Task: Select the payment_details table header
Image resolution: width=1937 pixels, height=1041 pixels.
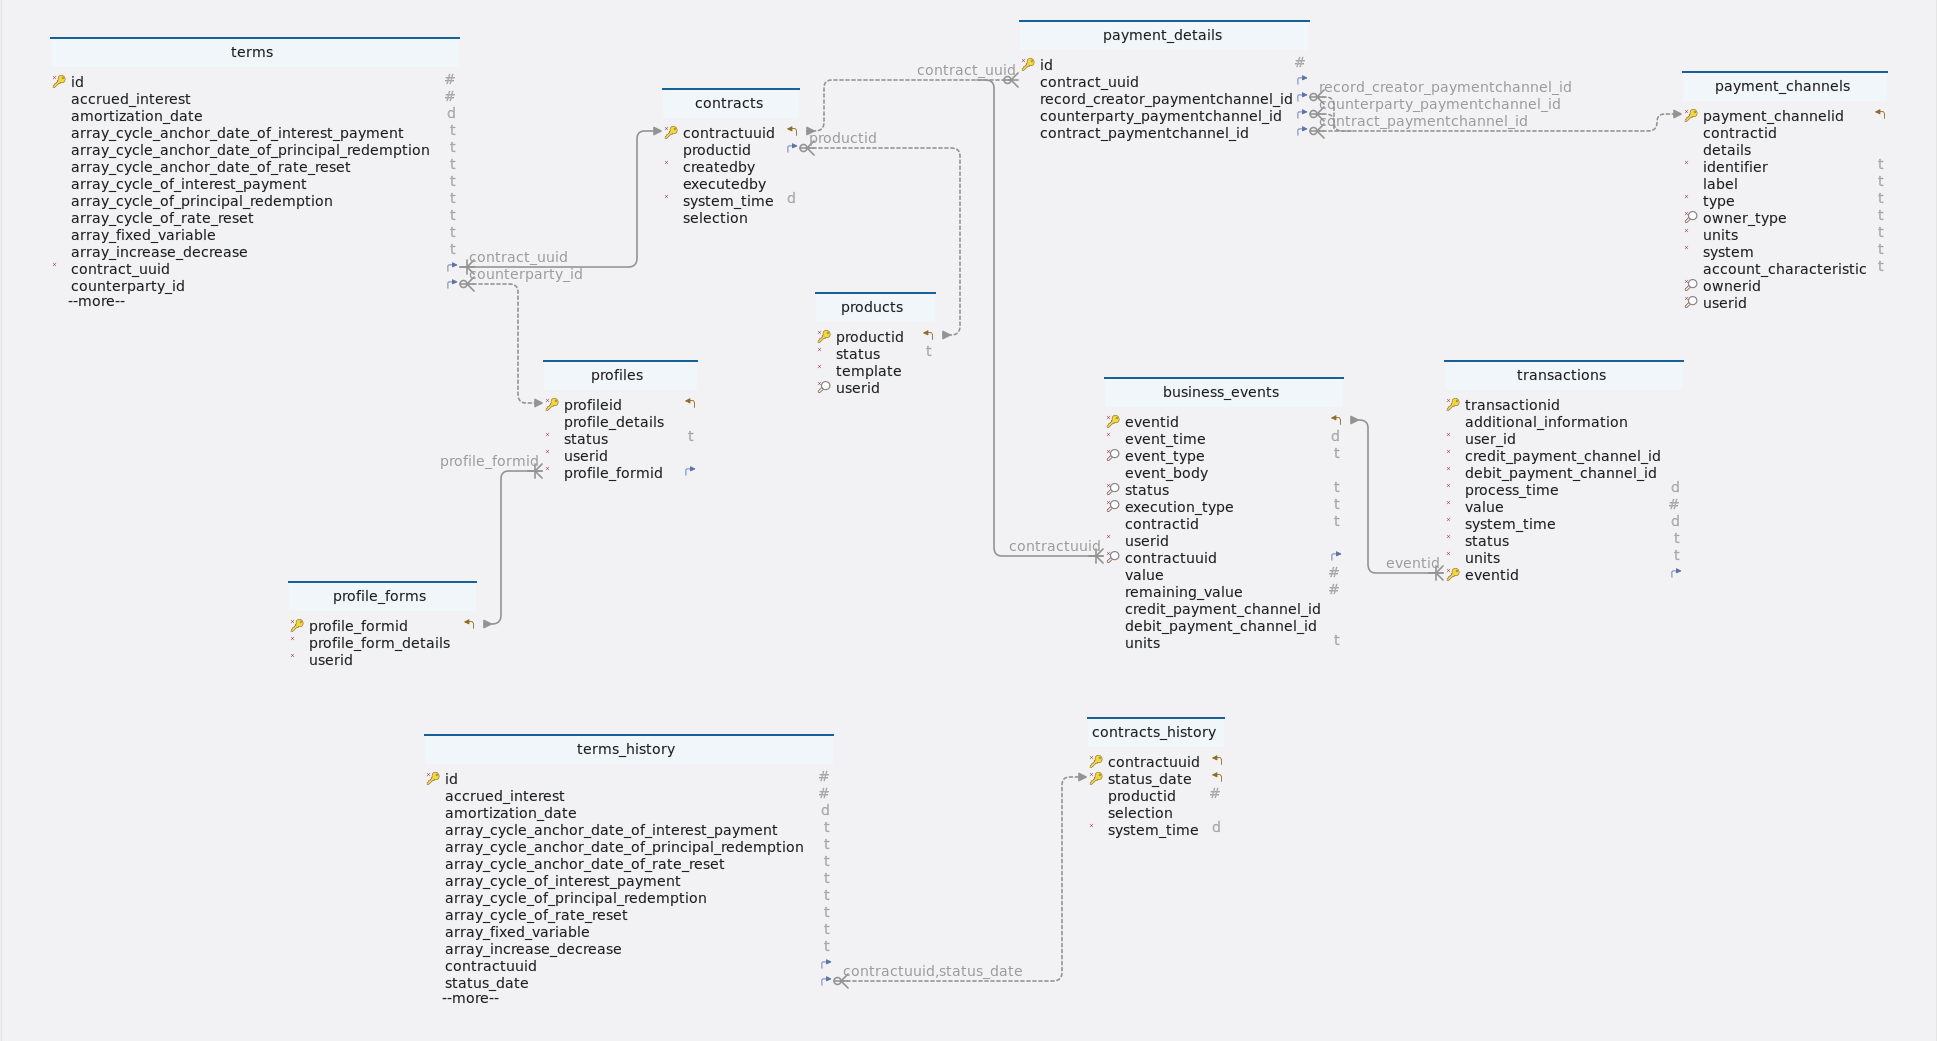Action: (1164, 36)
